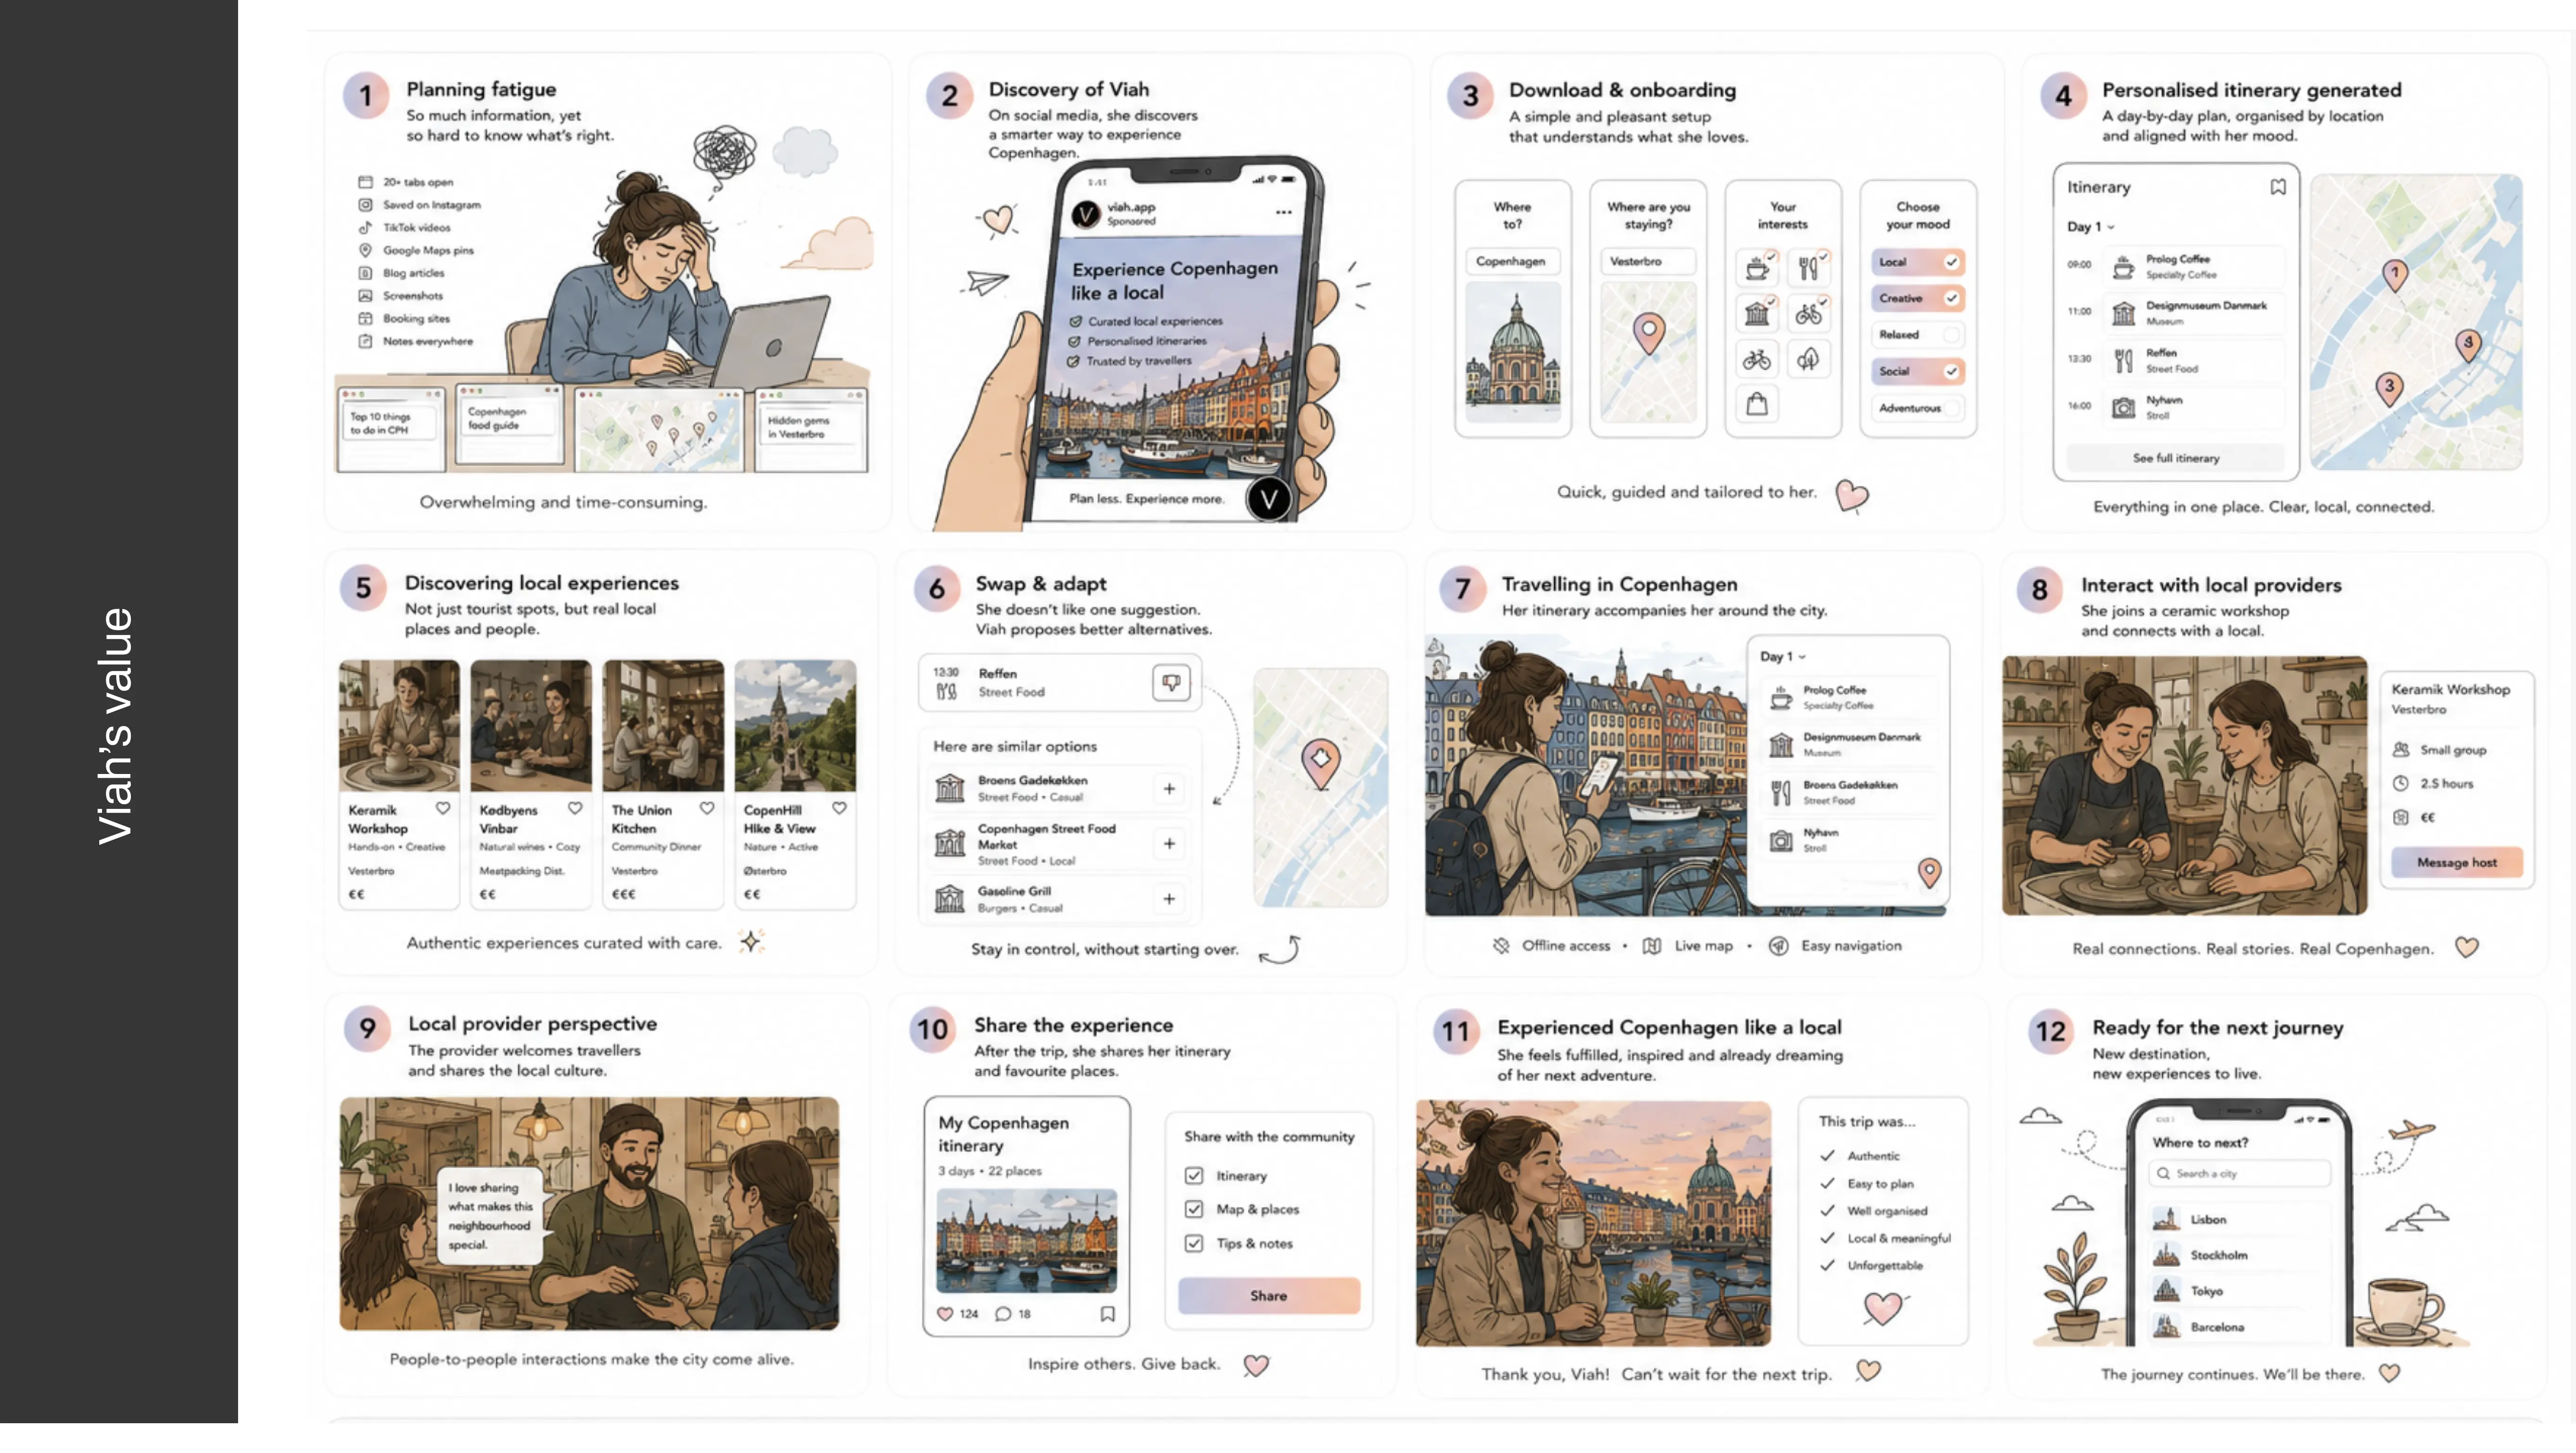Screen dimensions: 2576x1453
Task: Select the tree nature interest icon
Action: point(1808,359)
